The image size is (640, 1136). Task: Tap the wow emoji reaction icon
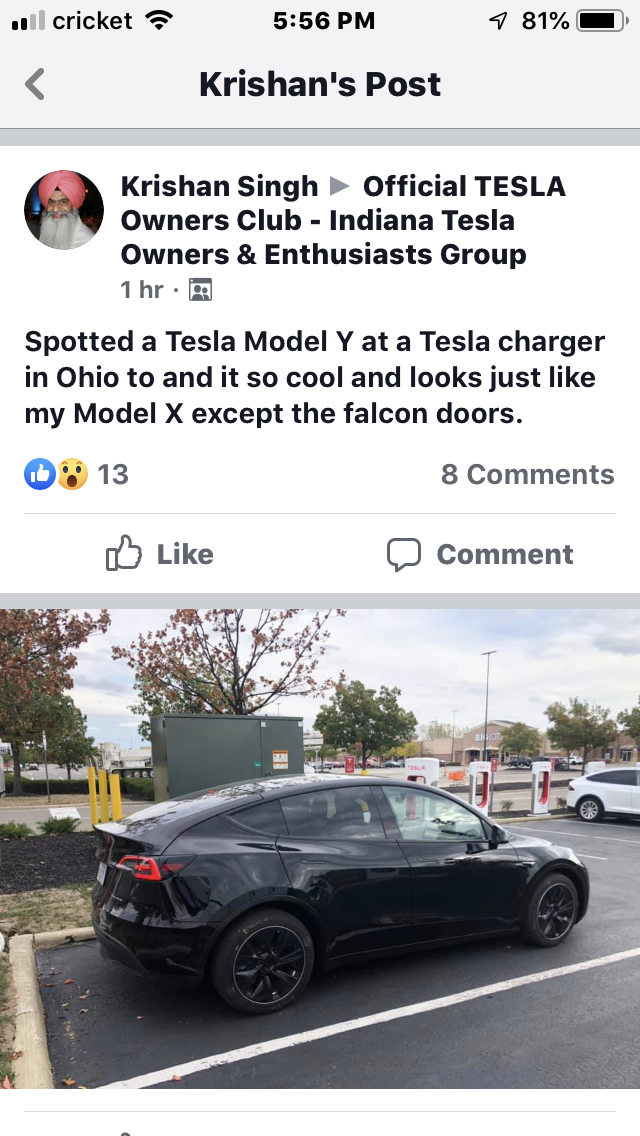(72, 475)
